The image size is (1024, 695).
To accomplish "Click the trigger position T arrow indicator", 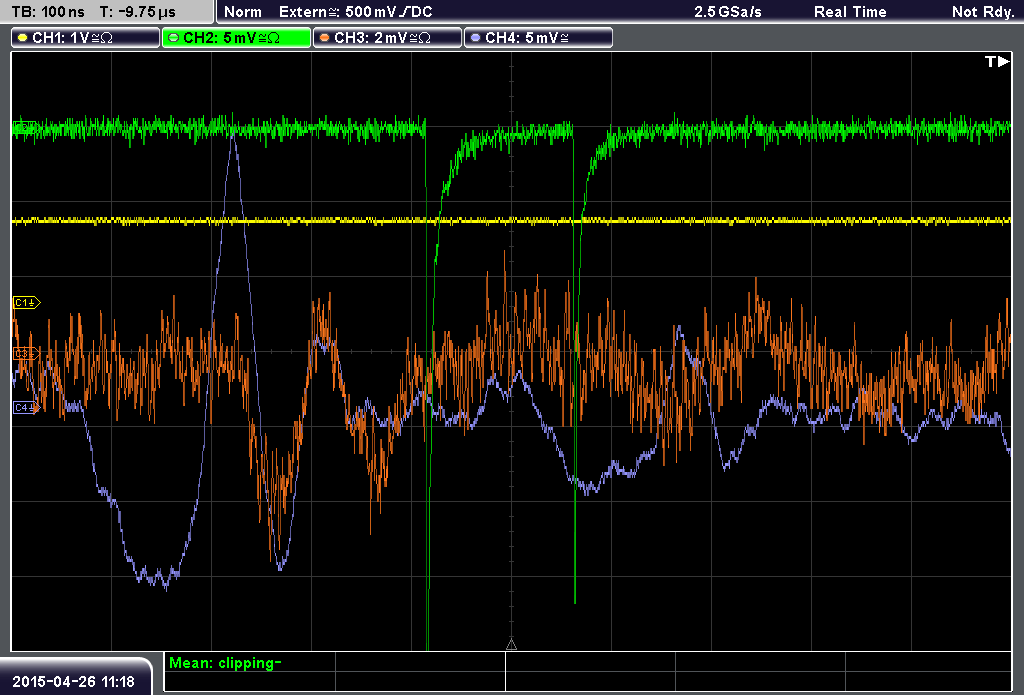I will (997, 61).
